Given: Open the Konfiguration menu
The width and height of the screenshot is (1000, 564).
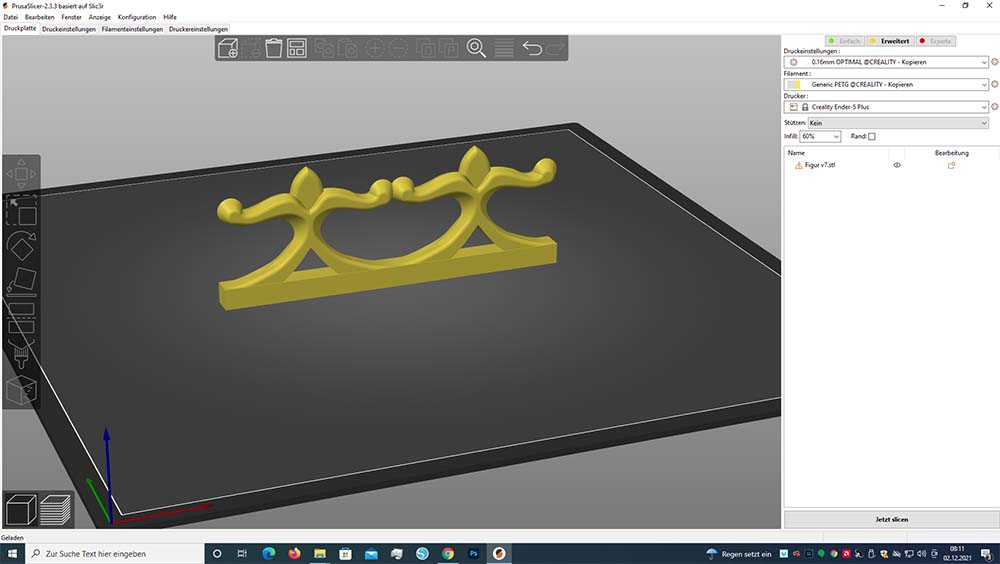Looking at the screenshot, I should [137, 17].
